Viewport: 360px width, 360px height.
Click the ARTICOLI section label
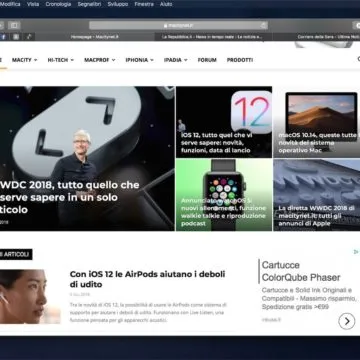pyautogui.click(x=16, y=255)
